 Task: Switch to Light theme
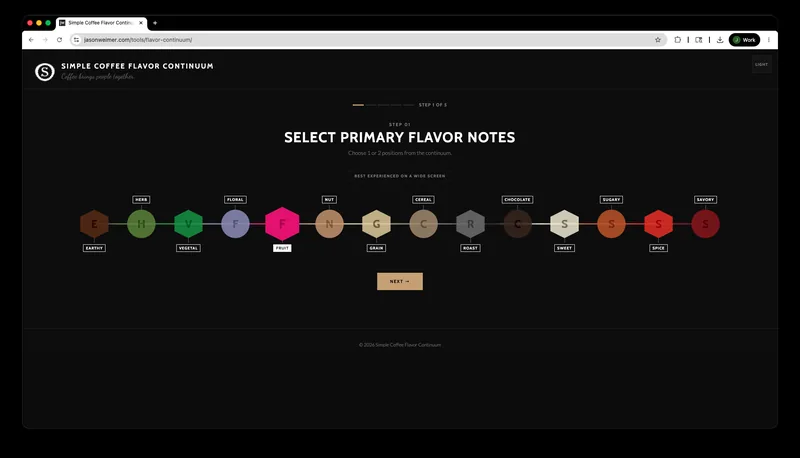coord(761,65)
